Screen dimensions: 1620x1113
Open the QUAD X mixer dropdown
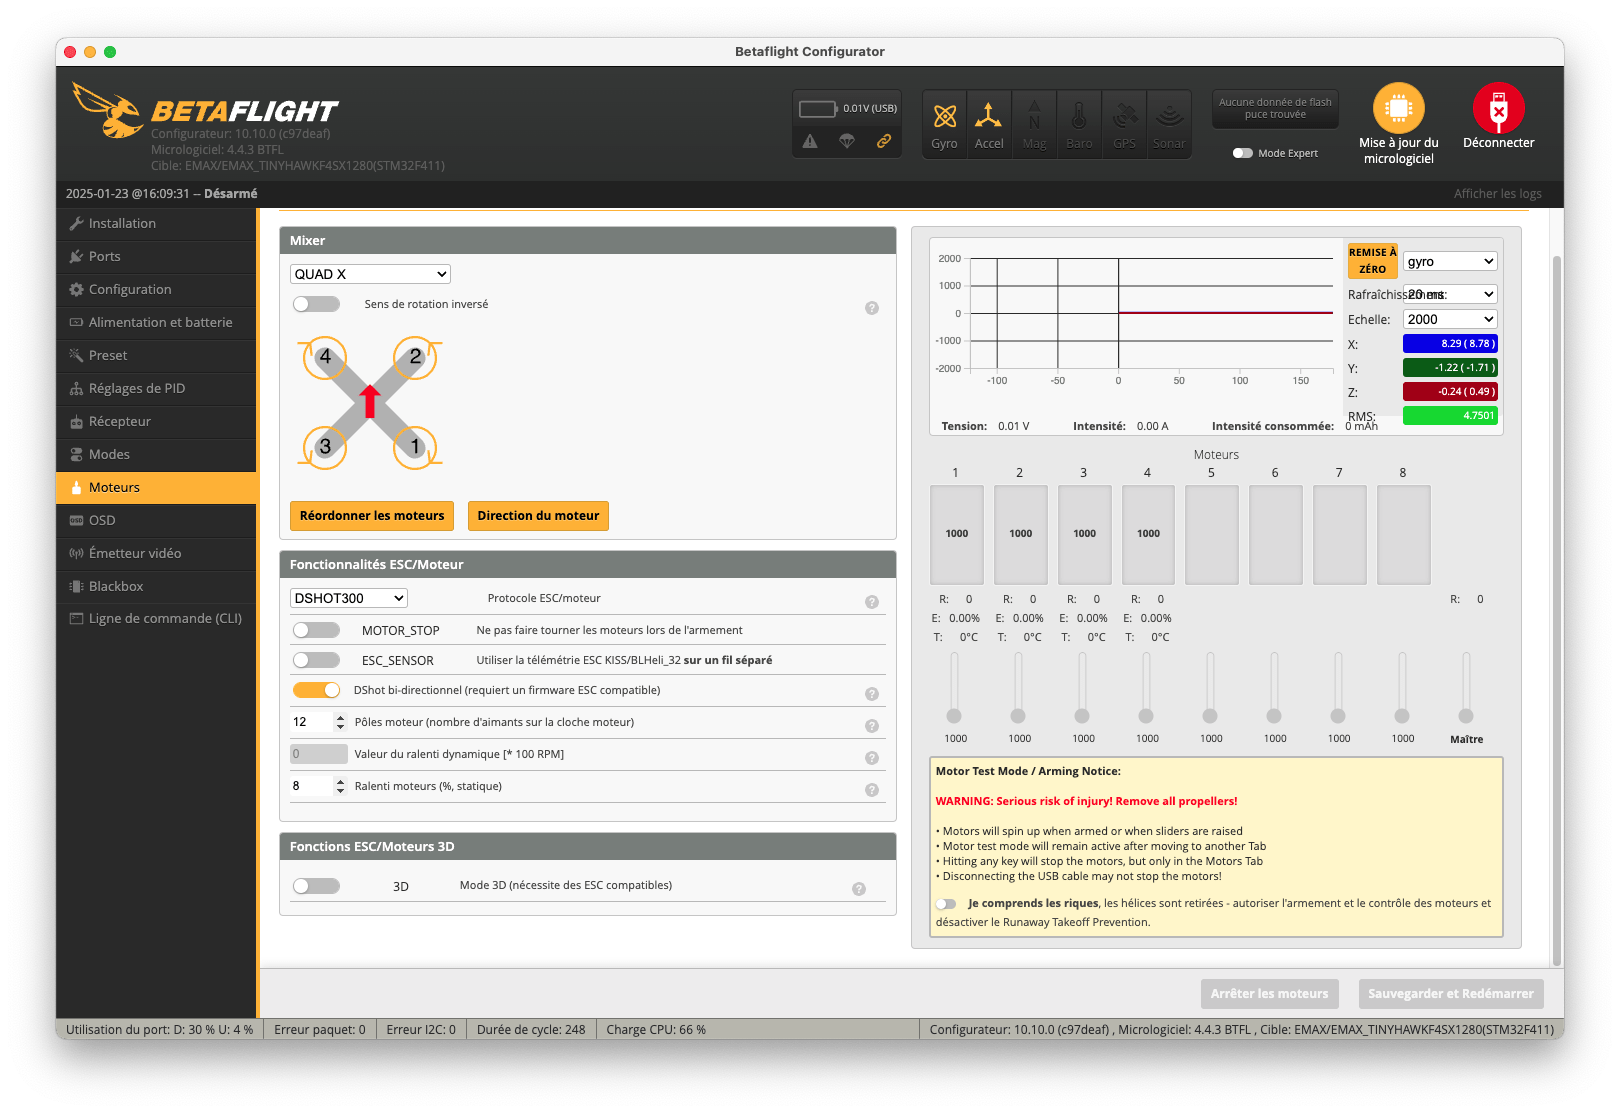[x=370, y=274]
